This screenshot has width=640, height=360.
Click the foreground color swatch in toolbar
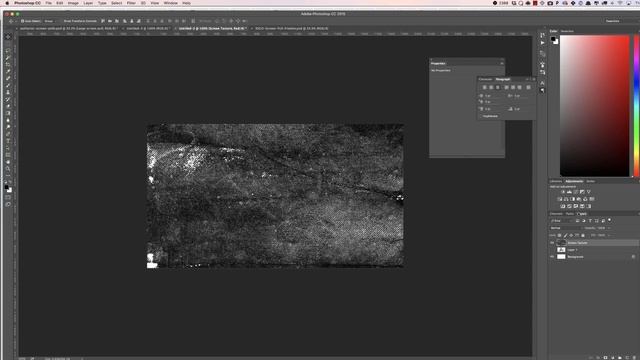click(7, 187)
